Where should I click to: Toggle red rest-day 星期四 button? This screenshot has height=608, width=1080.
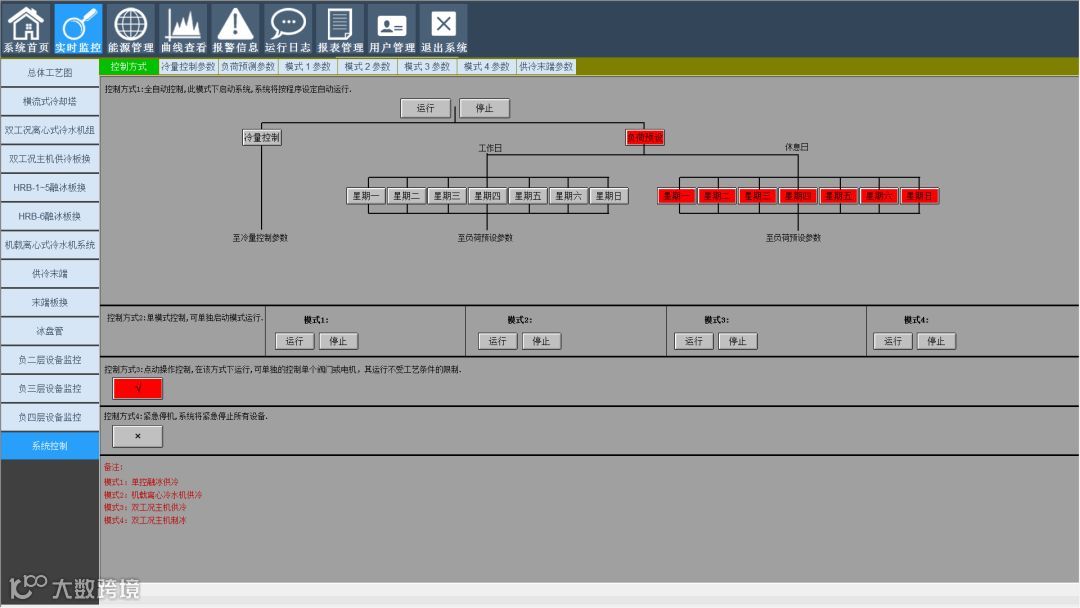(798, 196)
